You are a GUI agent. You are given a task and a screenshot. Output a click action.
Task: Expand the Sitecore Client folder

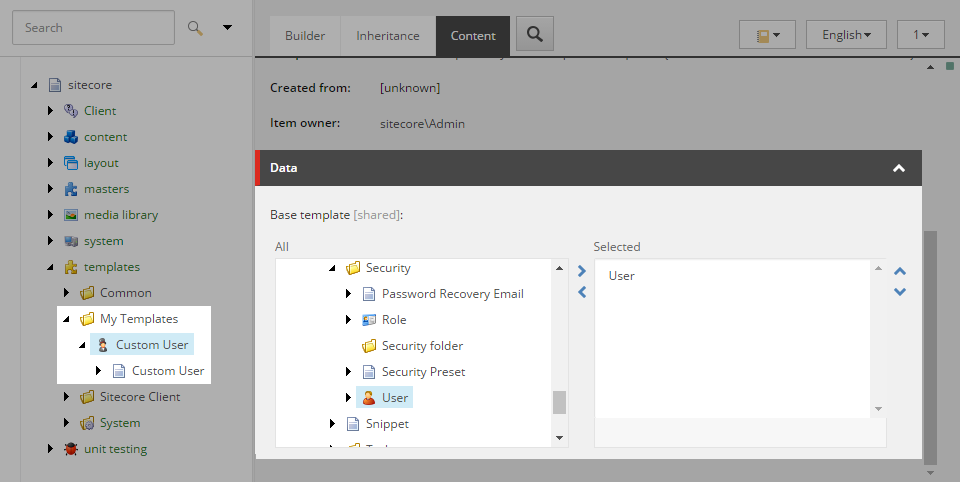(66, 397)
